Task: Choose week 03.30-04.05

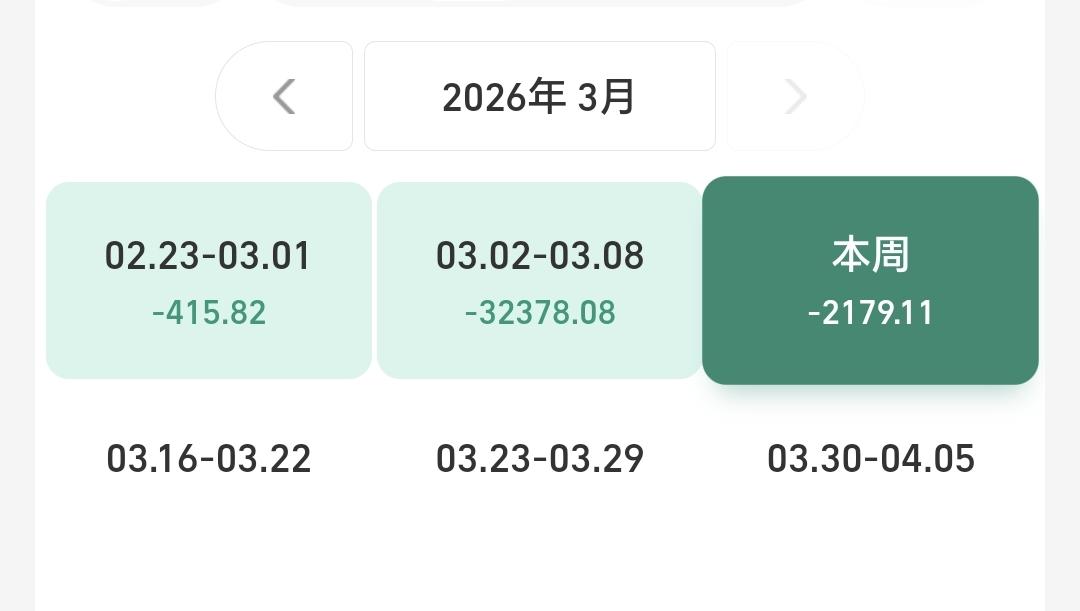Action: click(871, 459)
